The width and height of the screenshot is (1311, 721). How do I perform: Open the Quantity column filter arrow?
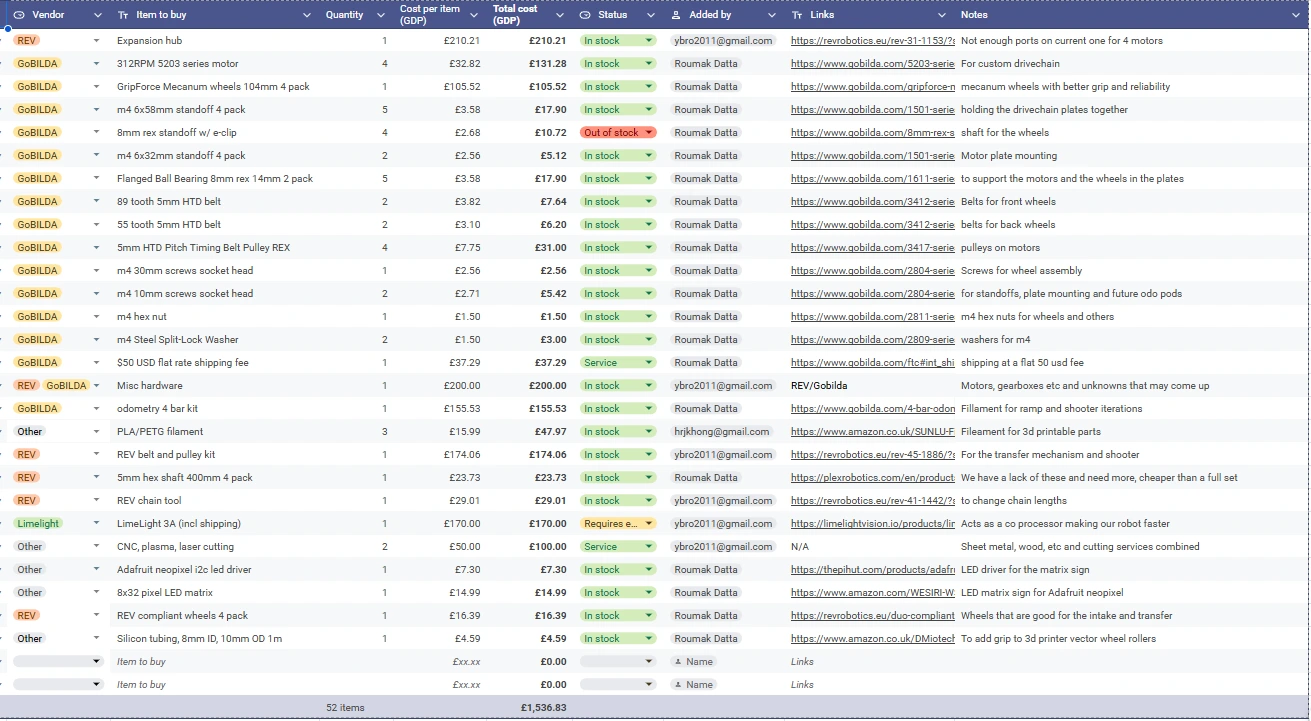[381, 15]
